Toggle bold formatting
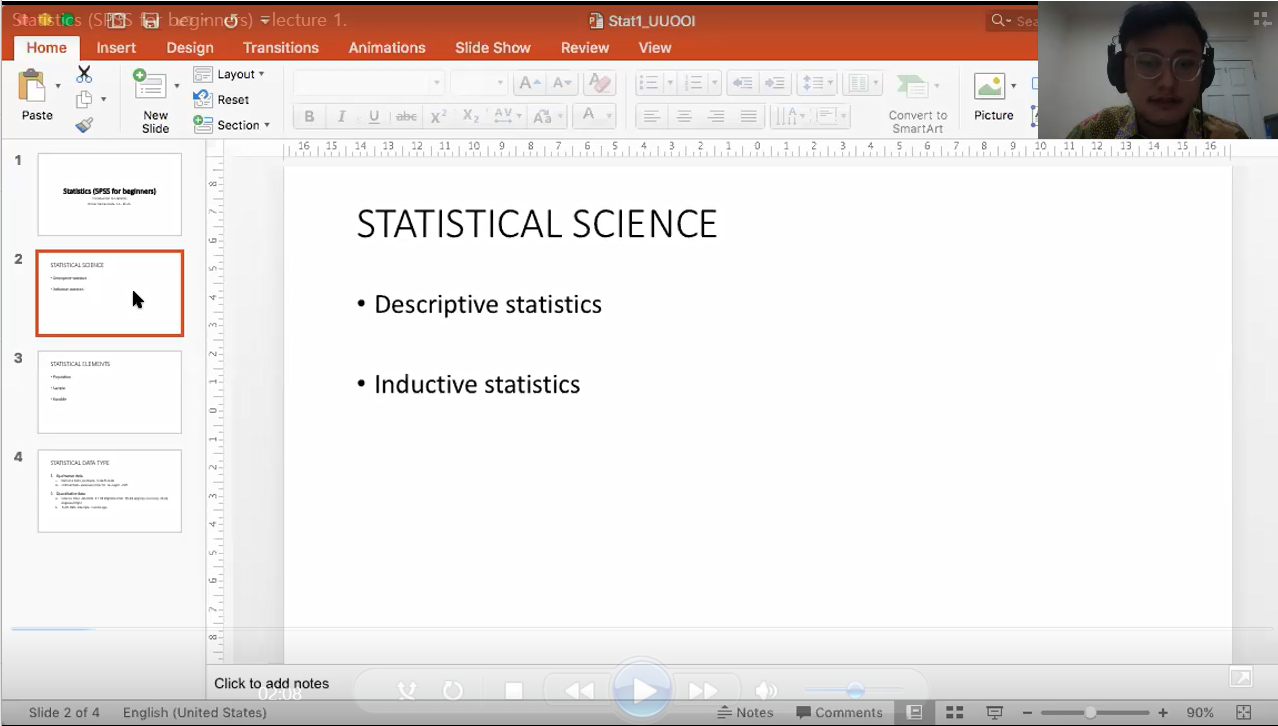The height and width of the screenshot is (726, 1278). click(x=309, y=116)
